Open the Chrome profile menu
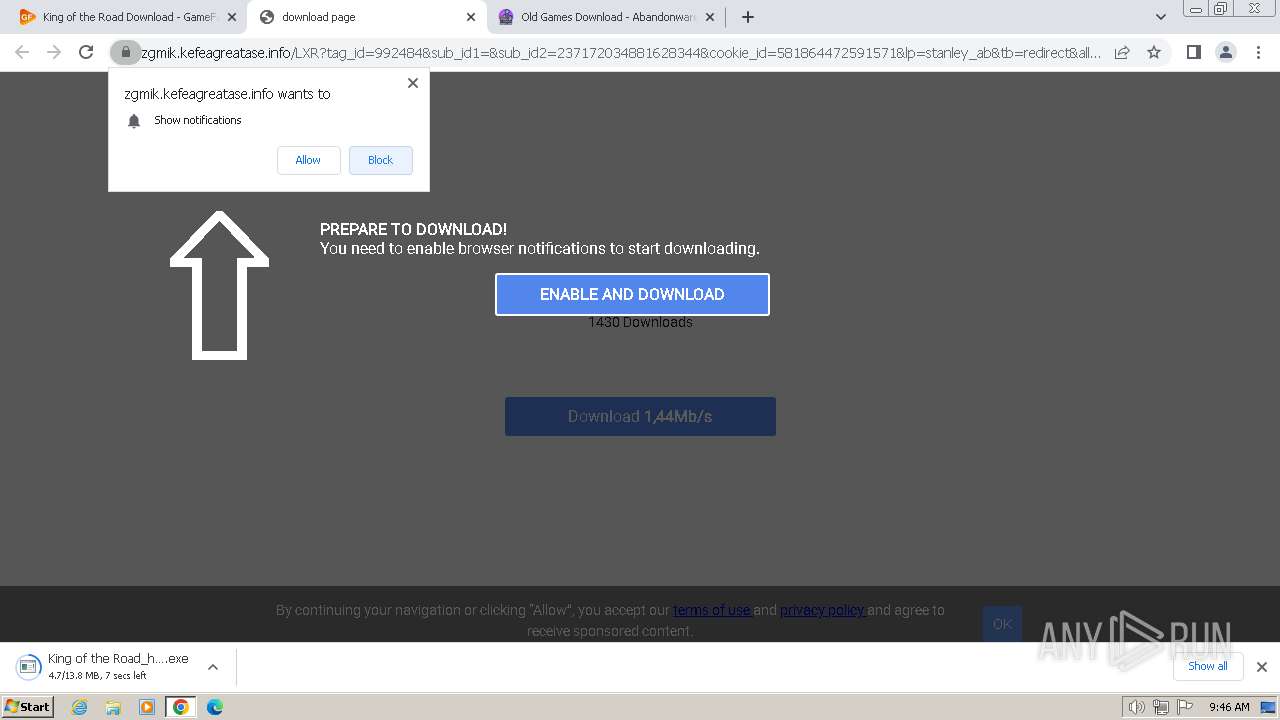The width and height of the screenshot is (1280, 720). click(x=1225, y=52)
